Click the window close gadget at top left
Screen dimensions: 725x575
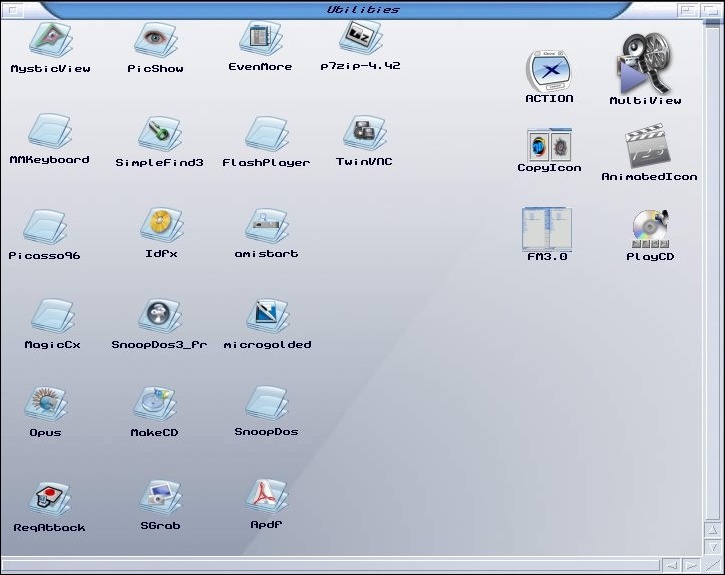pos(12,10)
